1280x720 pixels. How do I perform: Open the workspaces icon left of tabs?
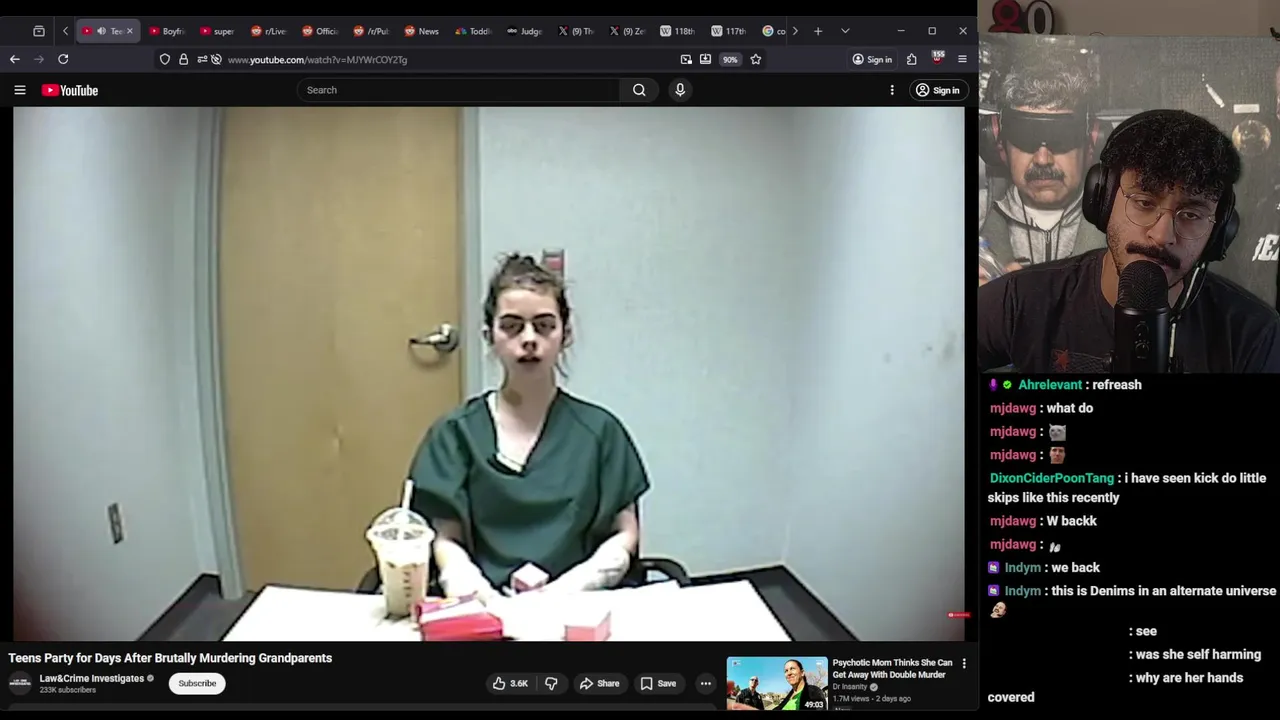pyautogui.click(x=39, y=31)
